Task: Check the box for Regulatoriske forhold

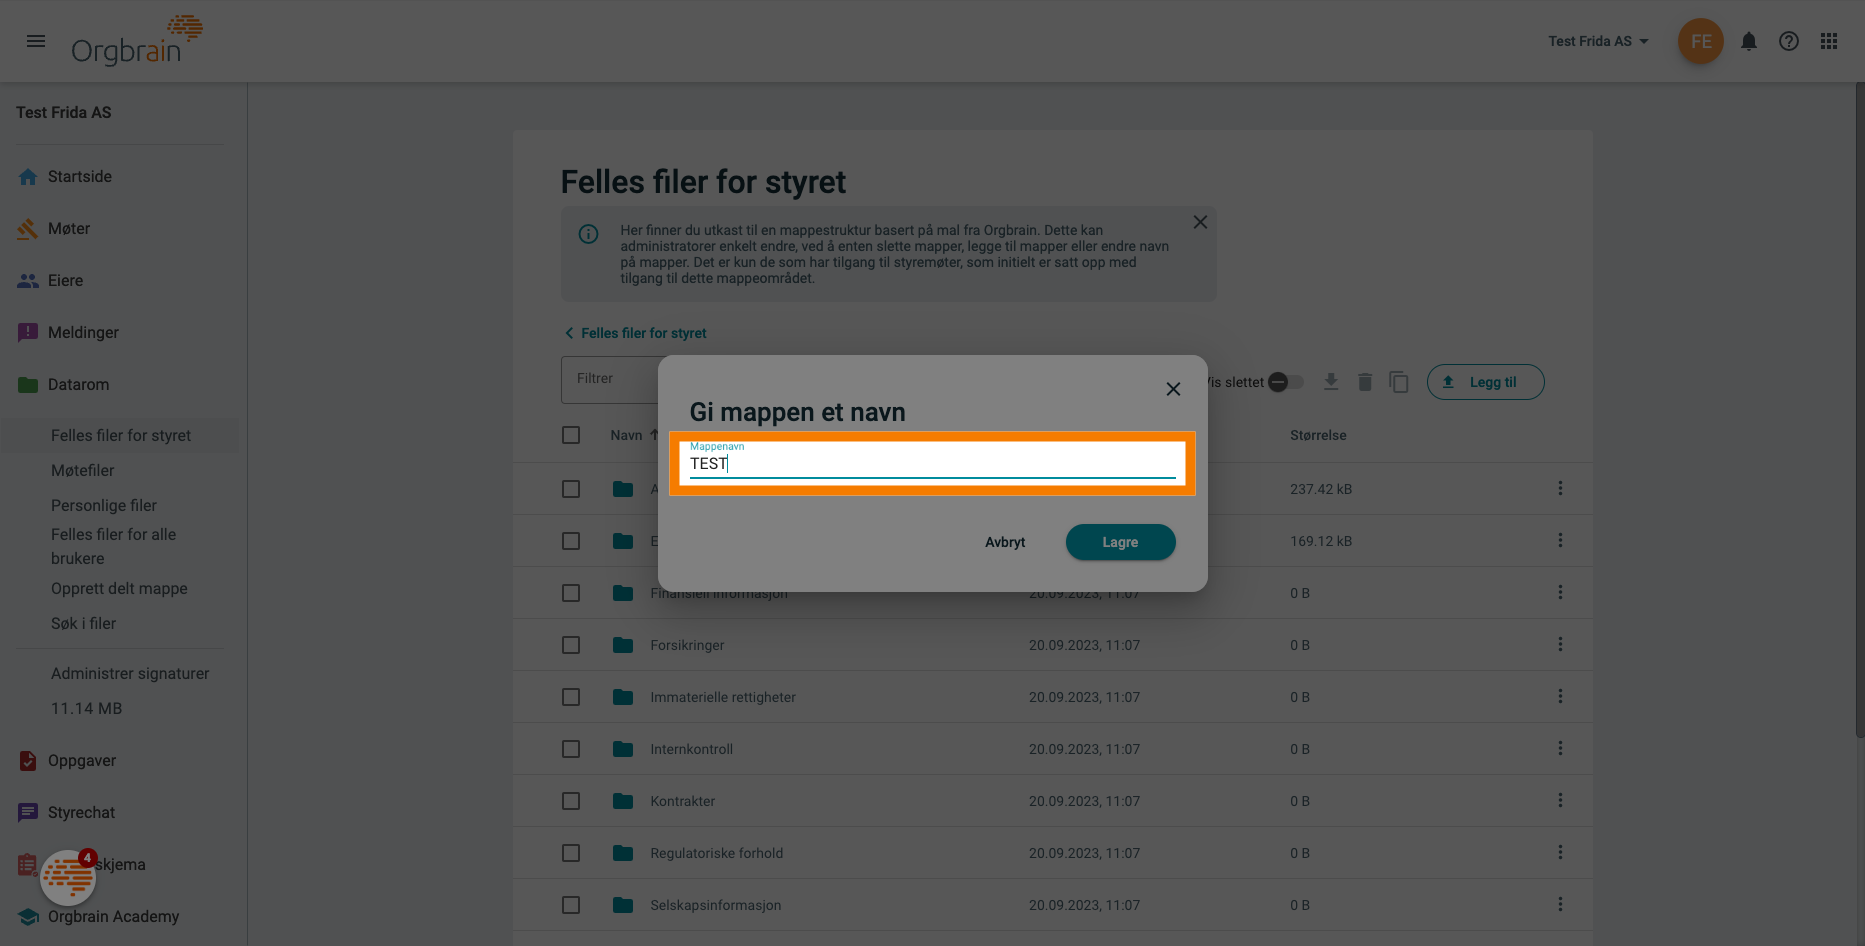Action: click(571, 853)
